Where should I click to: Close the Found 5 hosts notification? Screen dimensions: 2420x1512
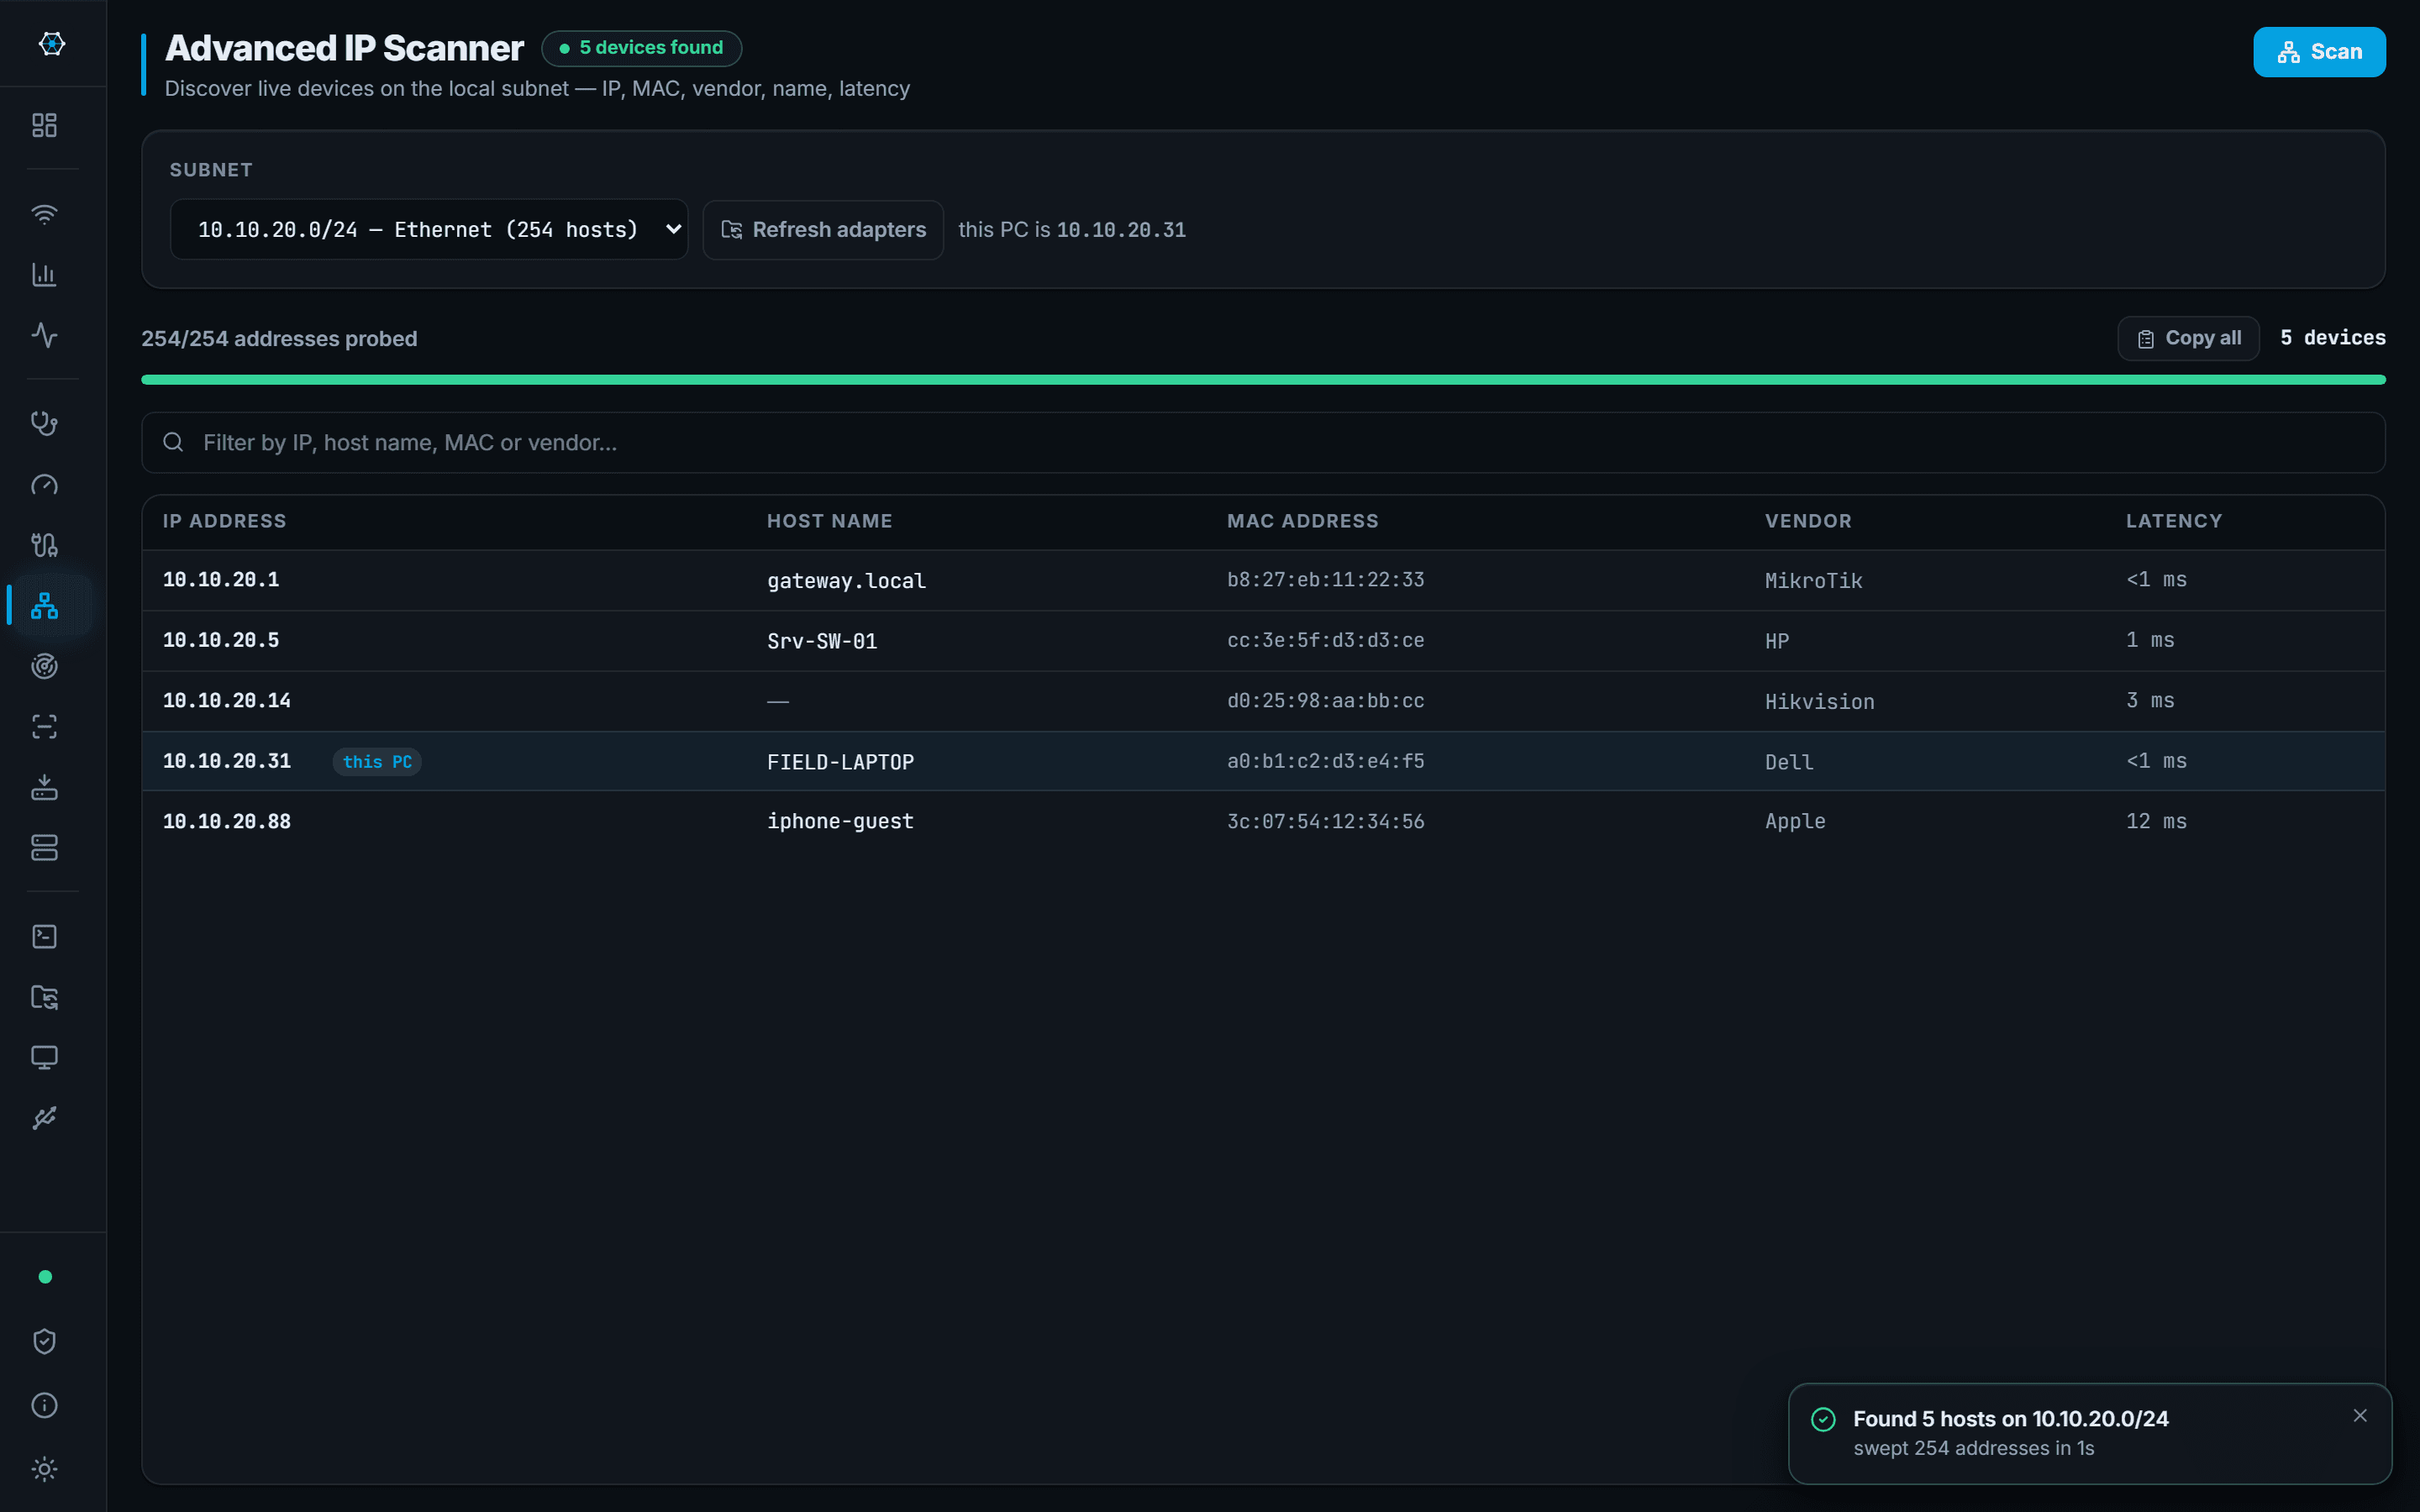[x=2360, y=1415]
